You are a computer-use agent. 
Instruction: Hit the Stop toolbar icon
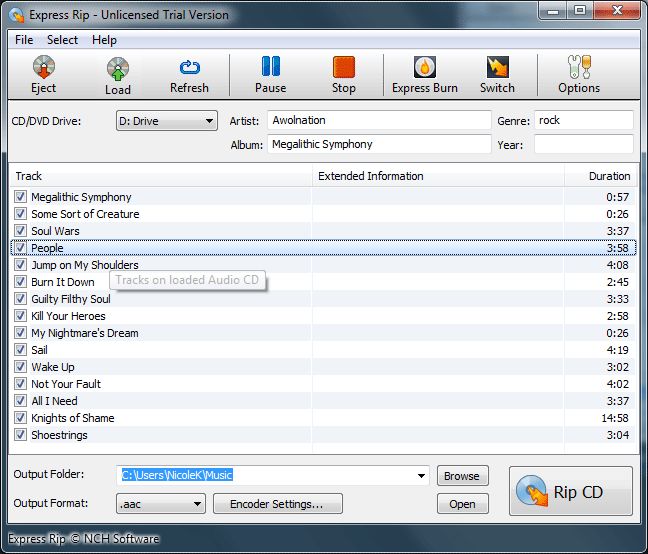point(344,69)
